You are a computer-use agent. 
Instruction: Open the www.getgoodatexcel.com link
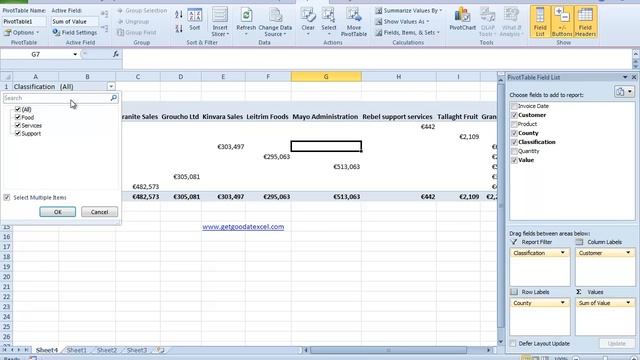coord(243,227)
